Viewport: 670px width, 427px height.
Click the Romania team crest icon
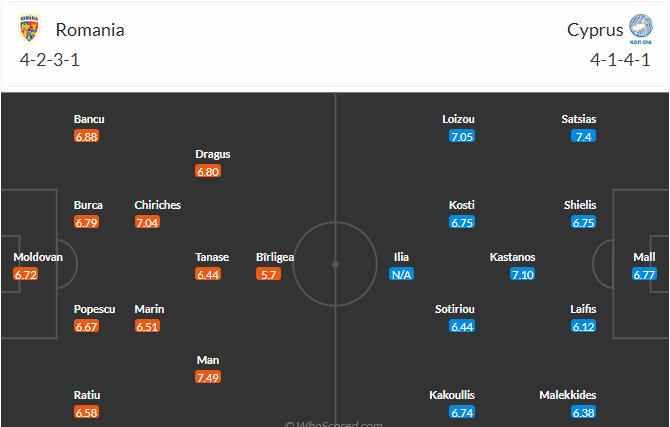29,29
